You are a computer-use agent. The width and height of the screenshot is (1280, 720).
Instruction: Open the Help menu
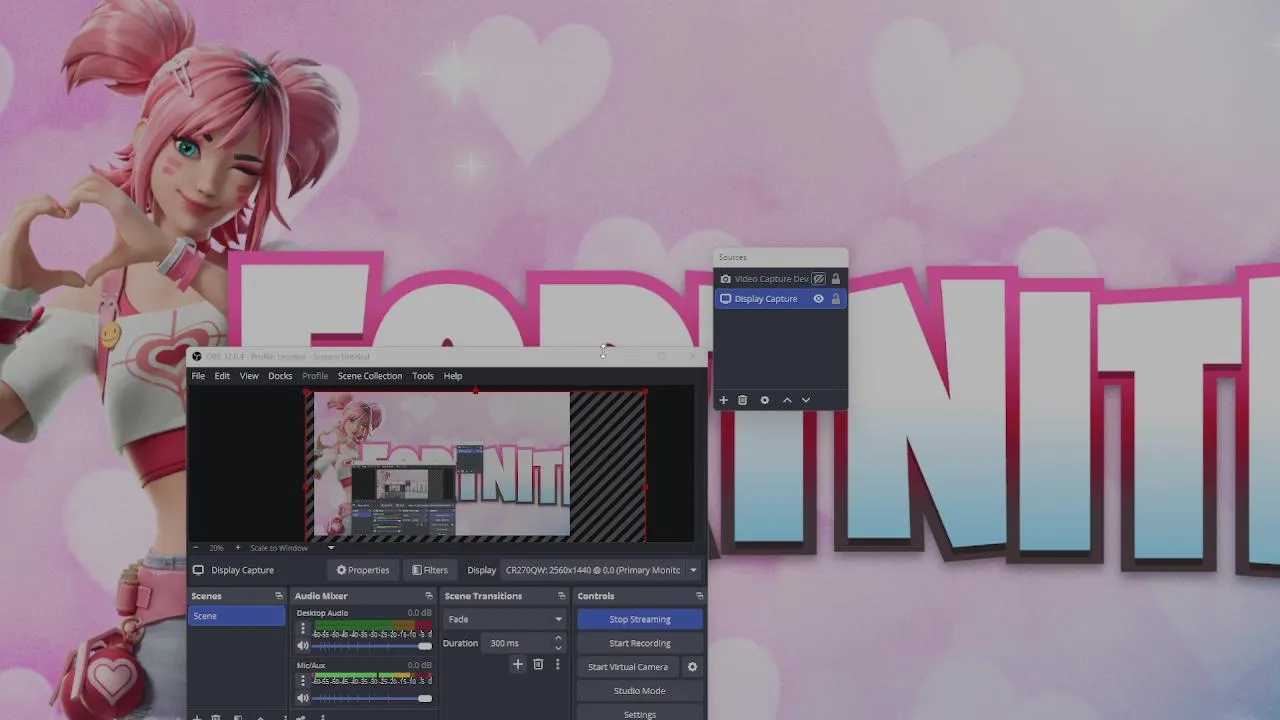tap(453, 376)
